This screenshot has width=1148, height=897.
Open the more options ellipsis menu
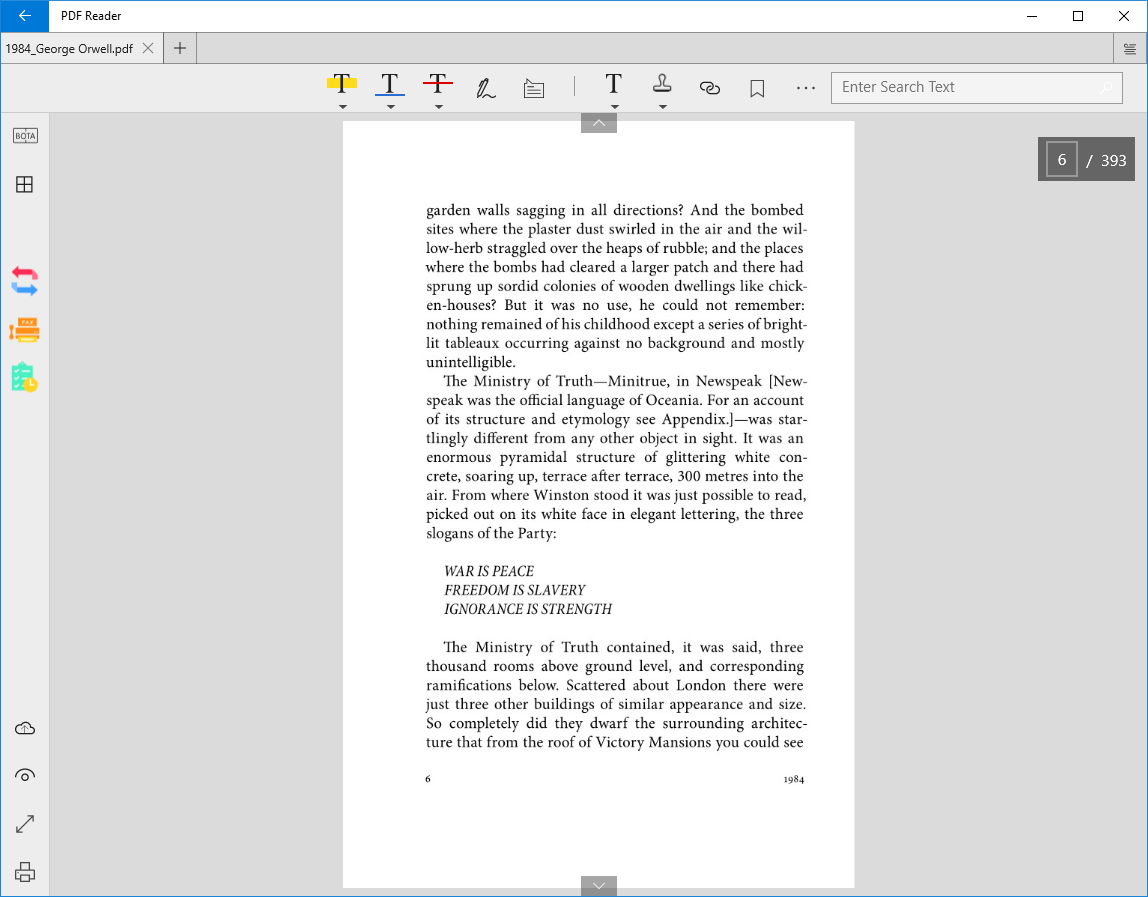pos(805,88)
